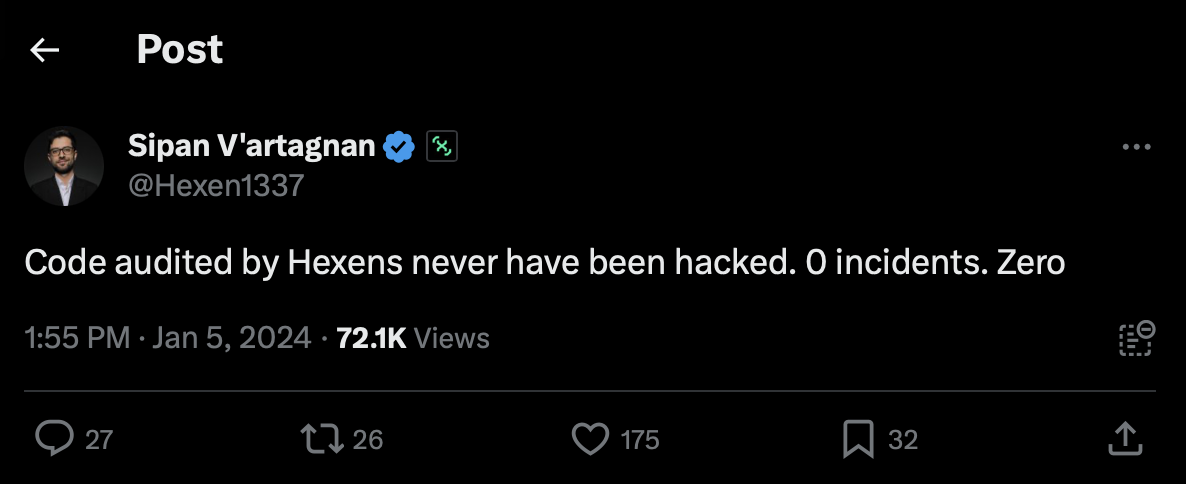Share the post using the upload arrow

(1126, 438)
